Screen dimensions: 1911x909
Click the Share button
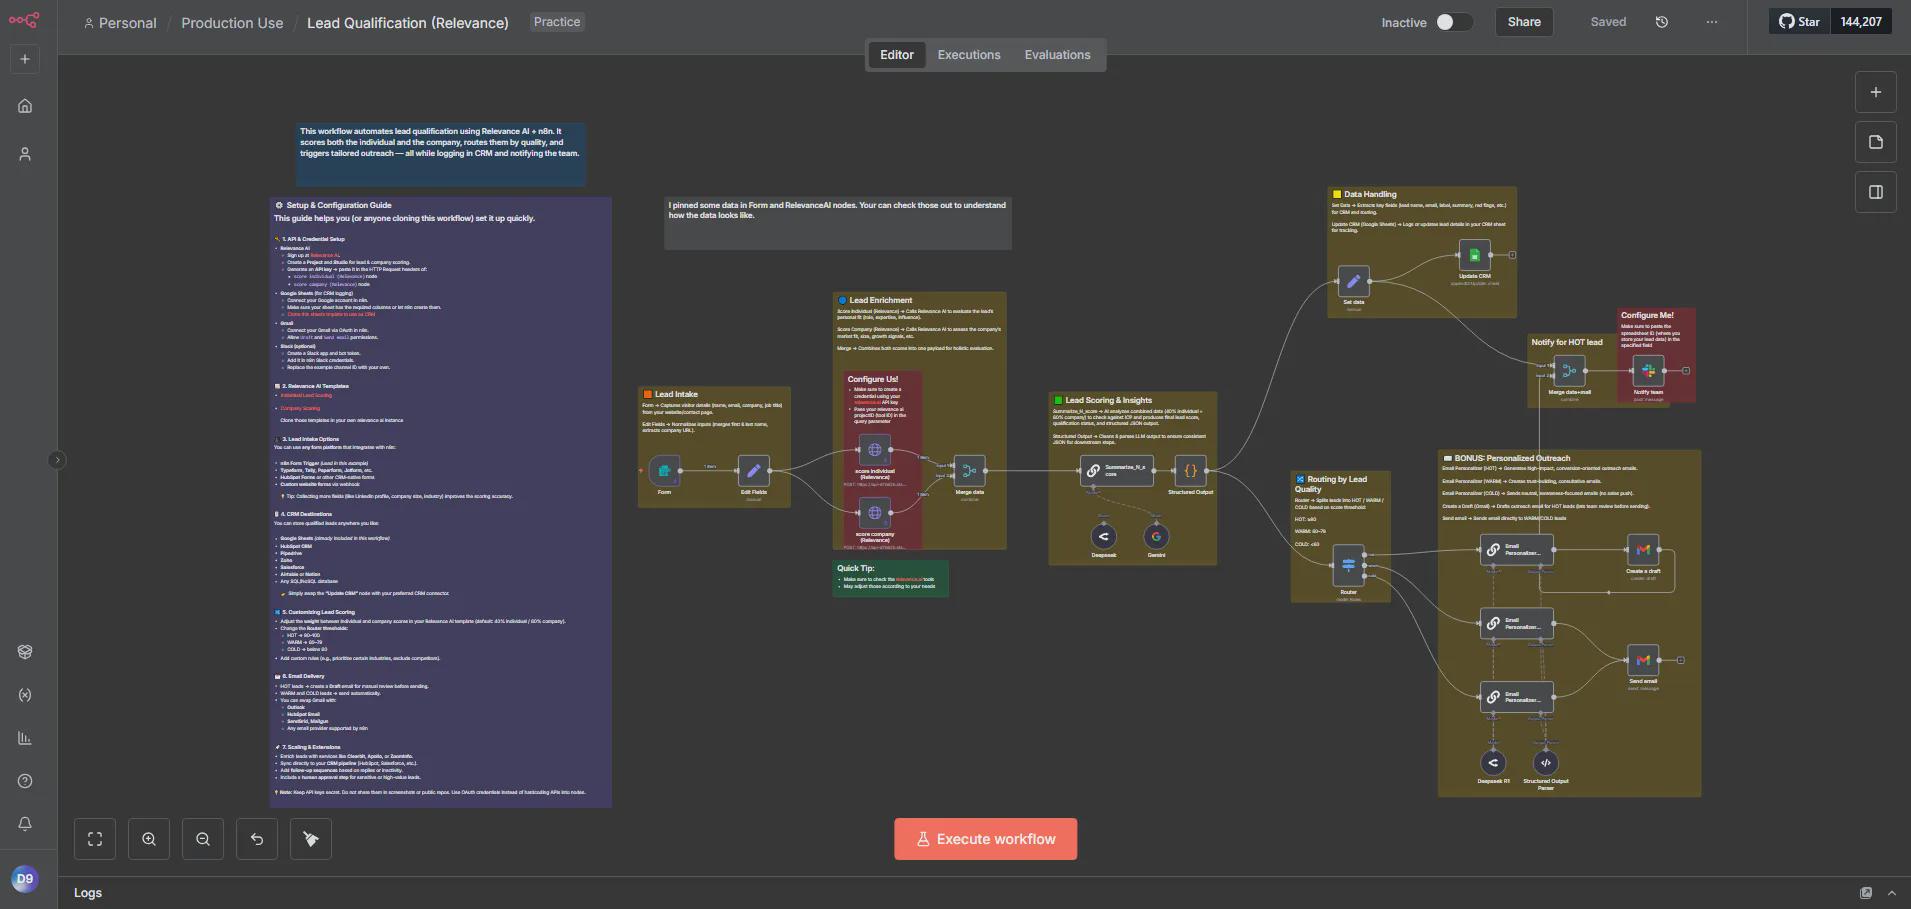[1524, 22]
